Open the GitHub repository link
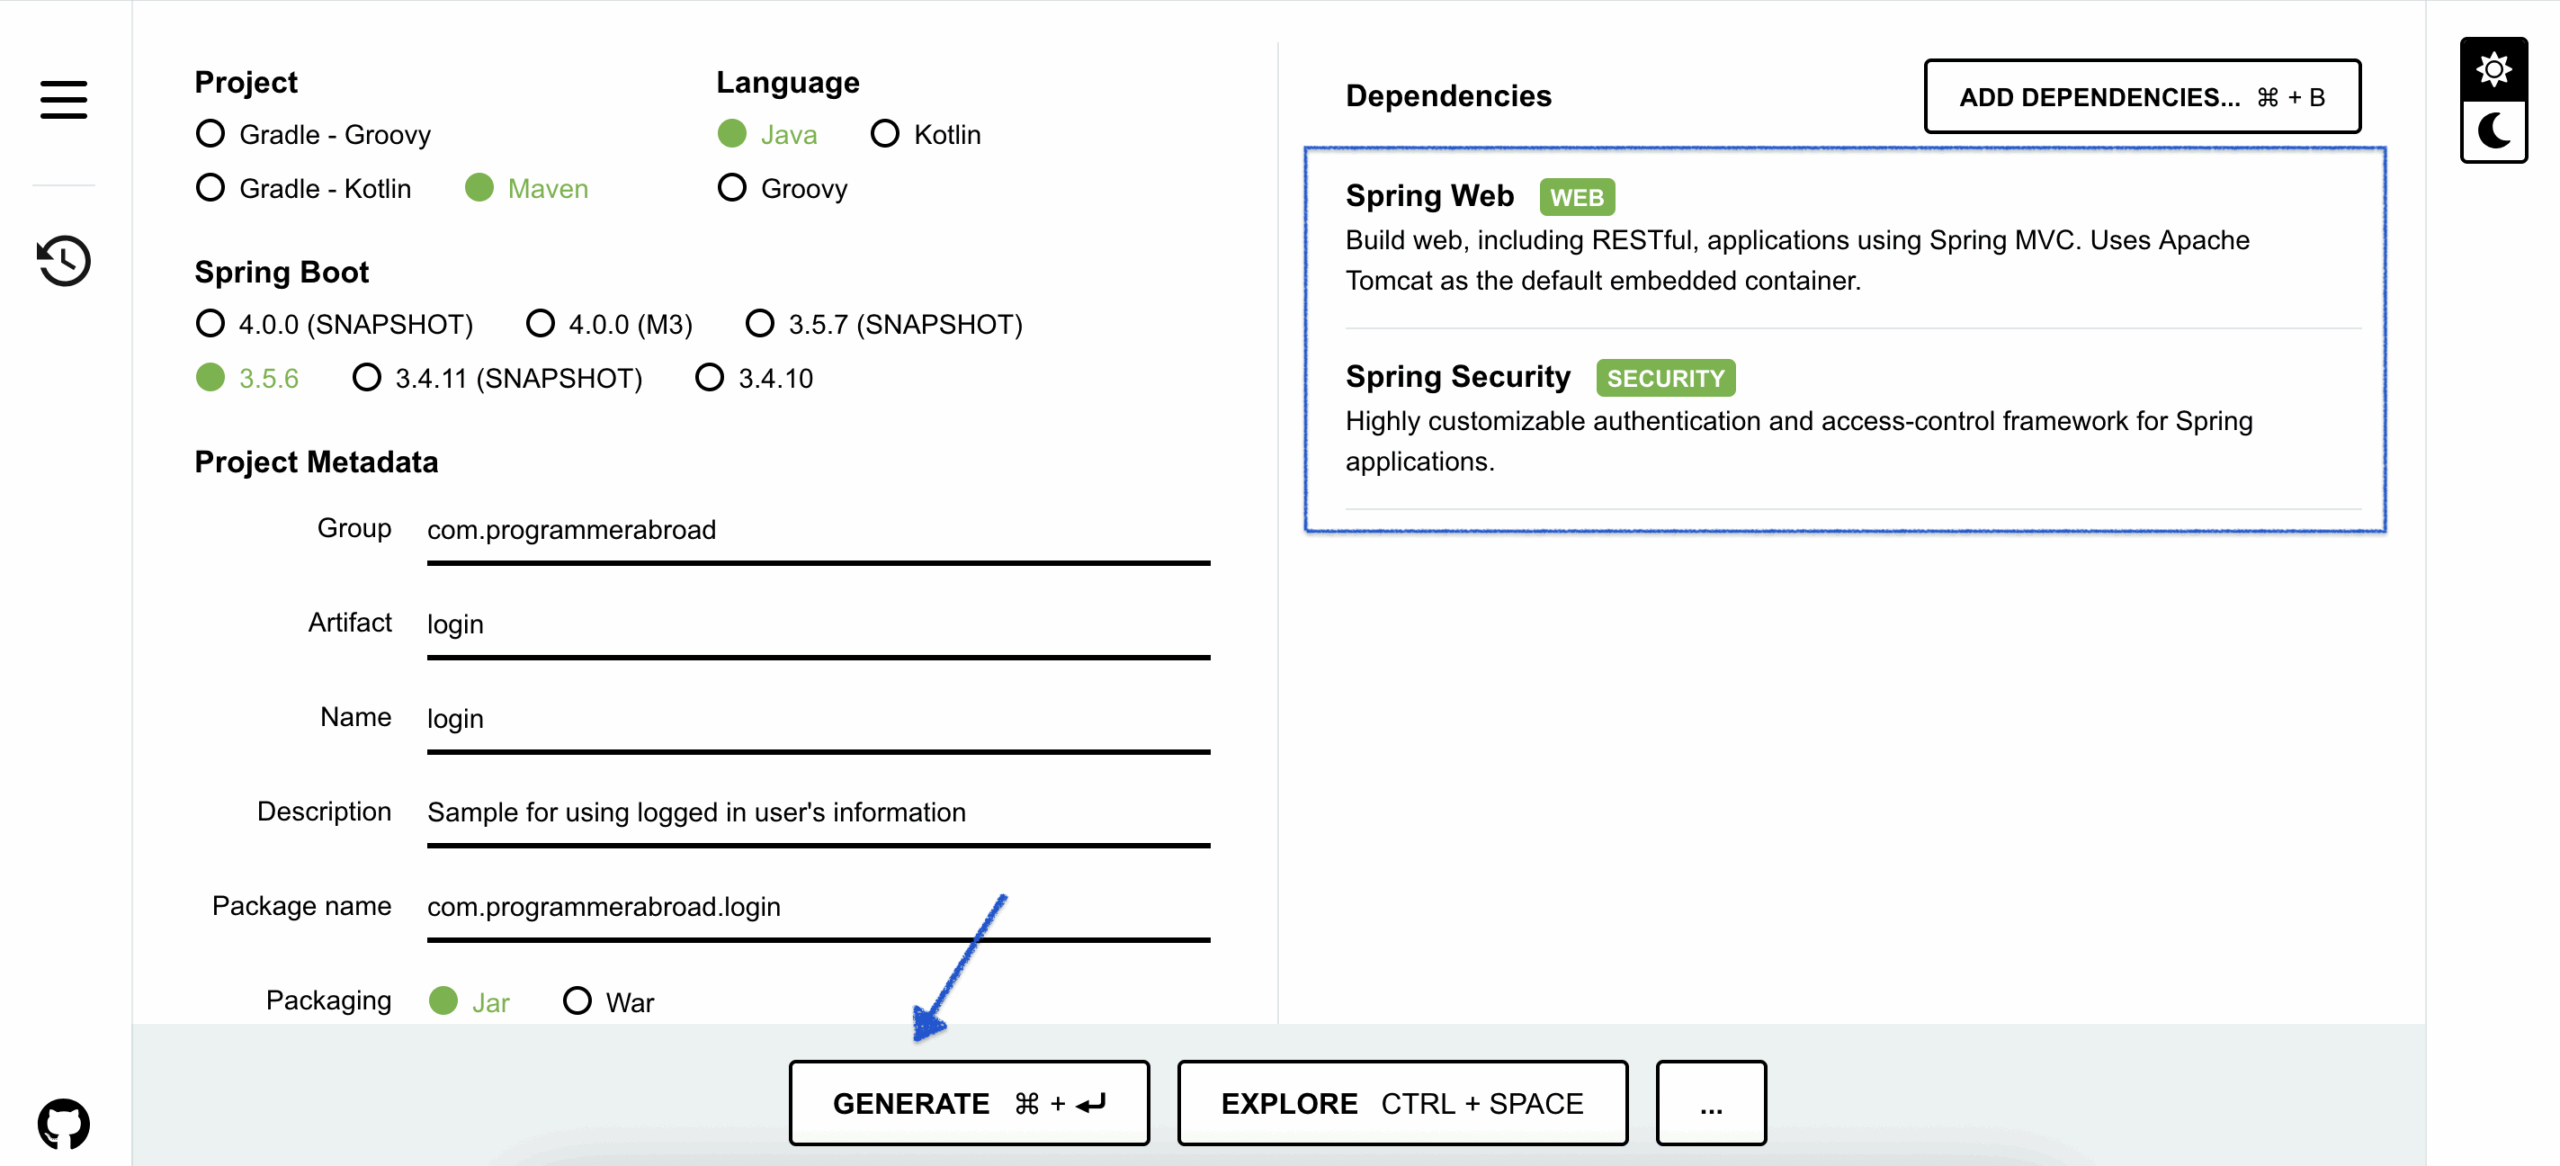Viewport: 2560px width, 1166px height. 62,1122
